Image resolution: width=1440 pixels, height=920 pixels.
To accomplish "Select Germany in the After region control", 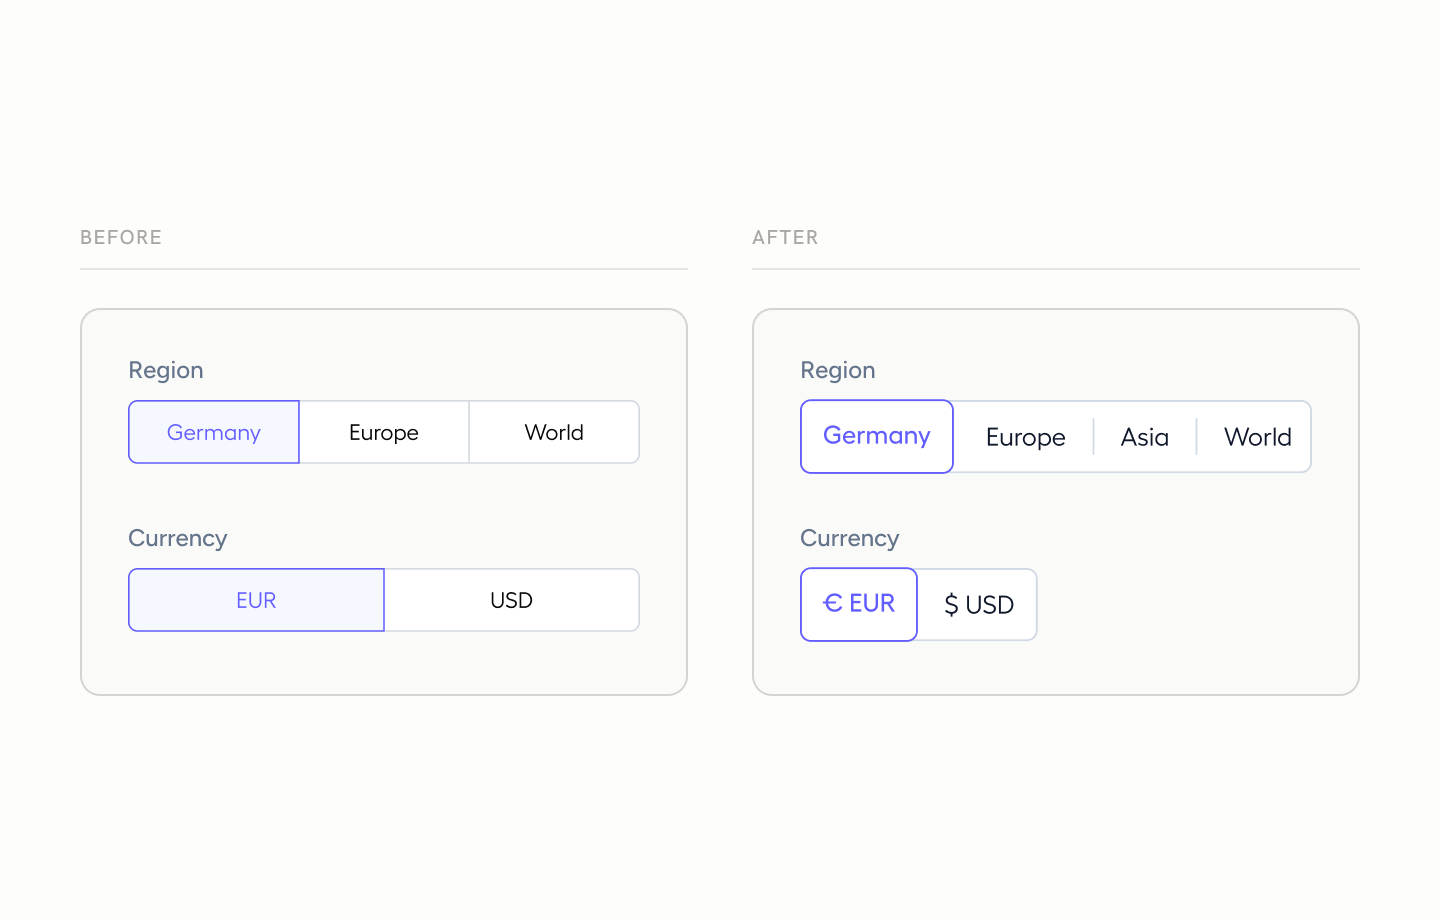I will 877,436.
